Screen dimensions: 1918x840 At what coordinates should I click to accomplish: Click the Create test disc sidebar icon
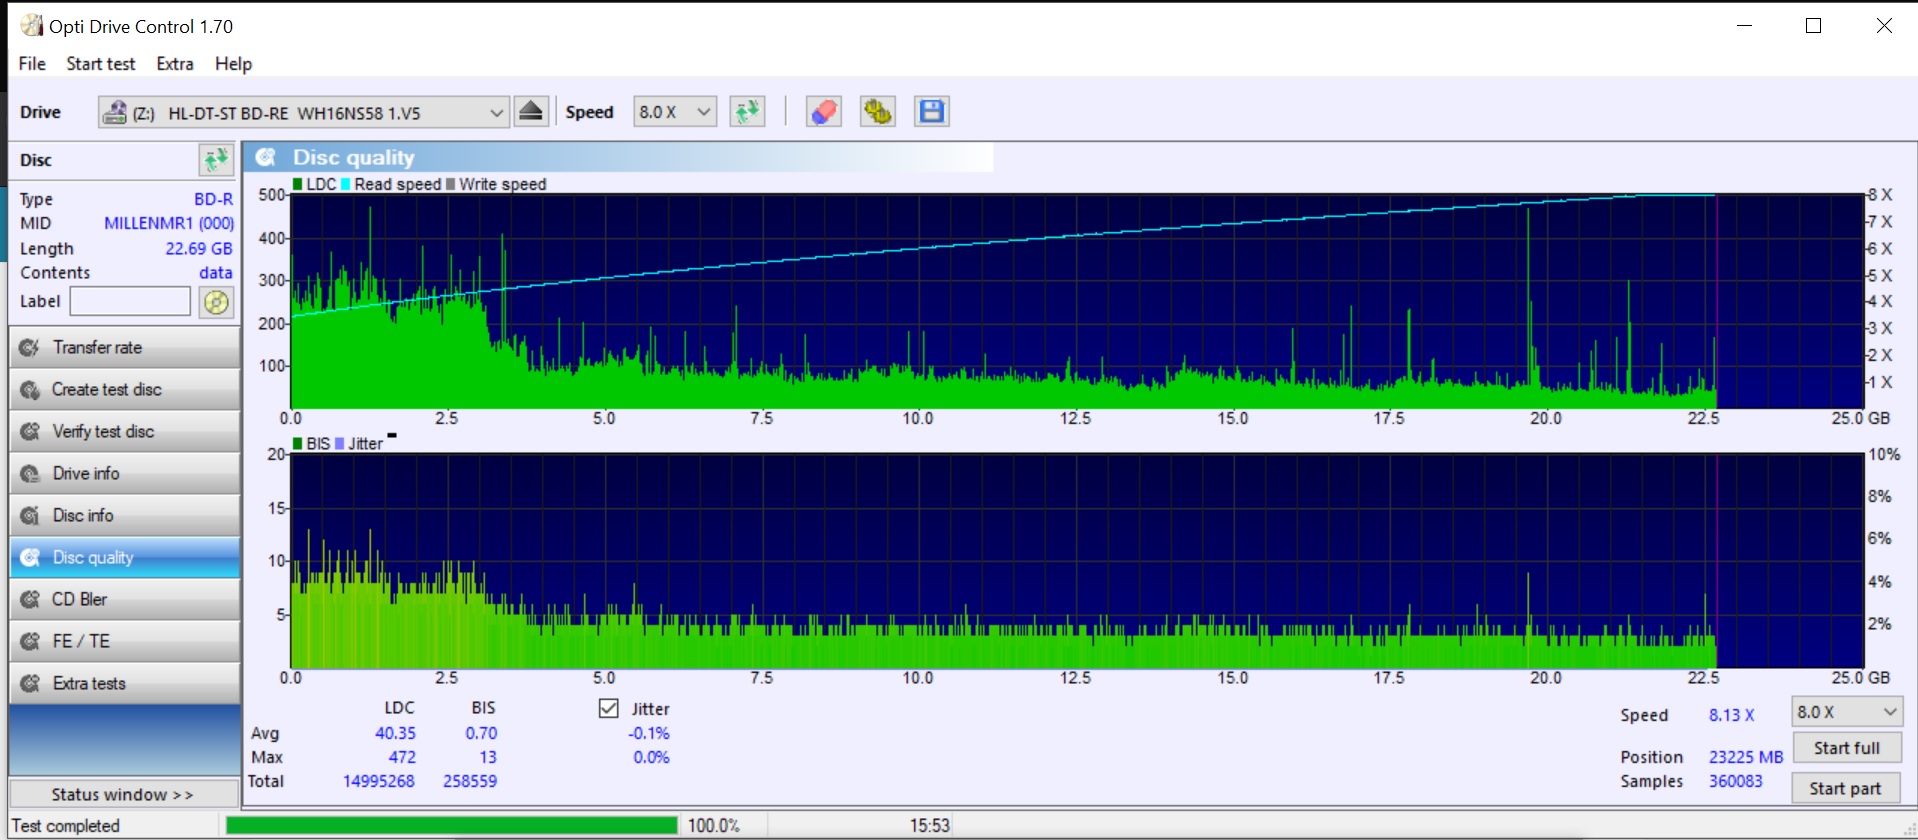30,390
